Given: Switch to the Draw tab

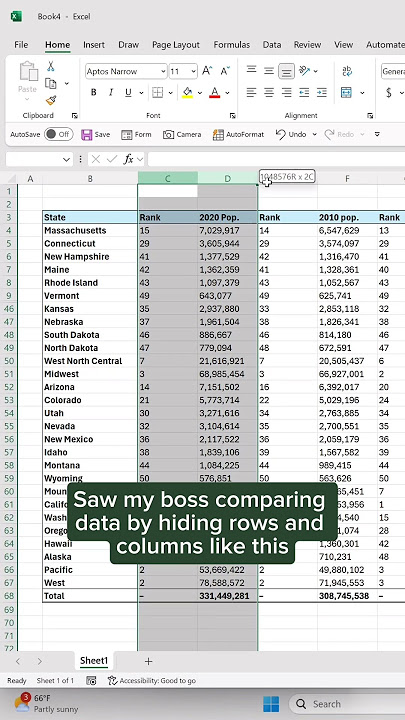Looking at the screenshot, I should [x=129, y=45].
